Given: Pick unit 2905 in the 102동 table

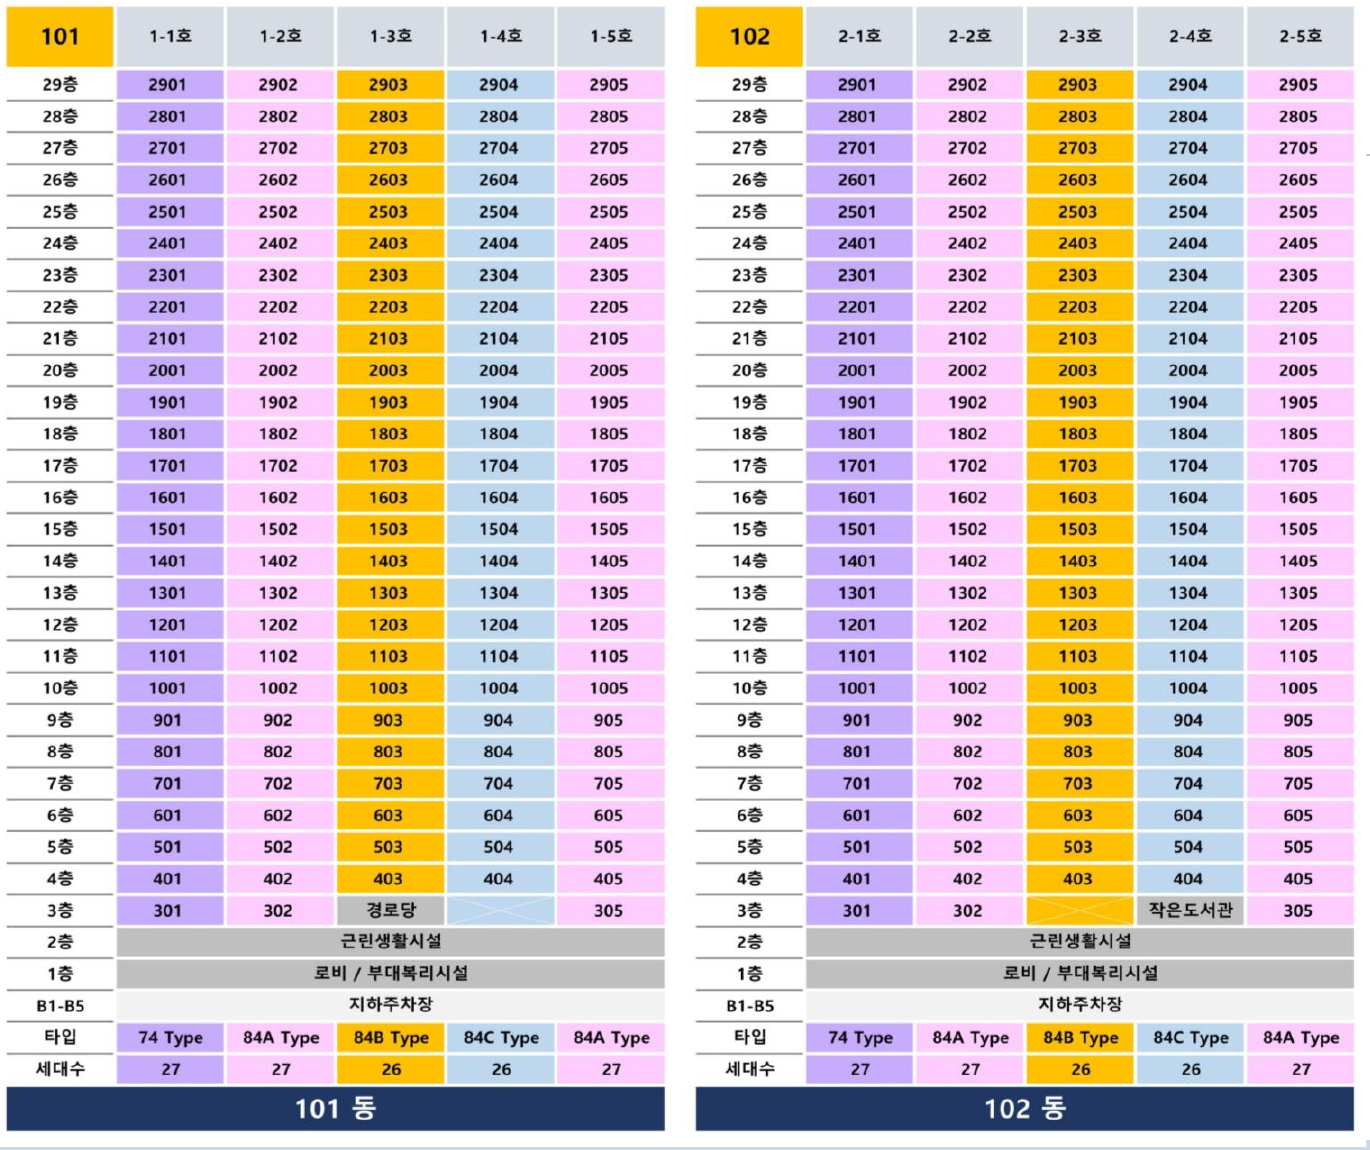Looking at the screenshot, I should pos(1299,85).
